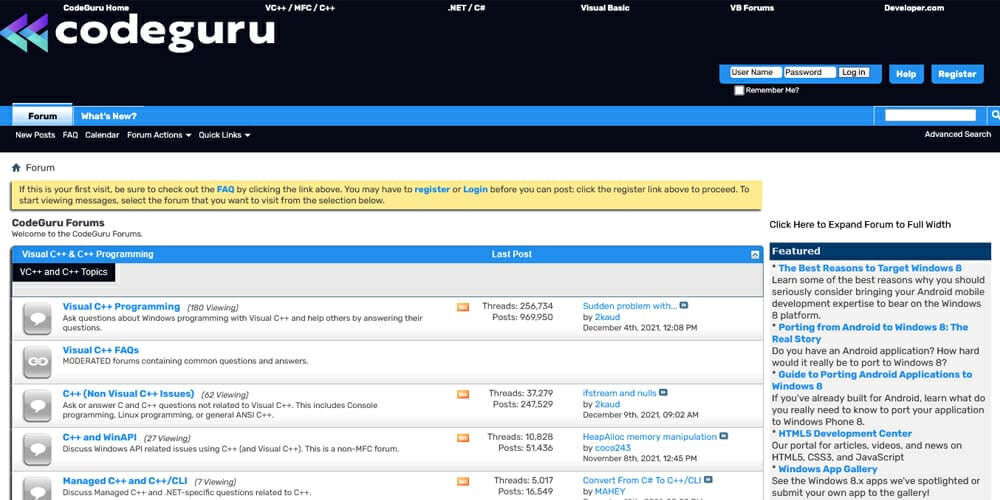Open the HeapAlloc memory manipulation thread
The width and height of the screenshot is (1000, 500).
[650, 437]
